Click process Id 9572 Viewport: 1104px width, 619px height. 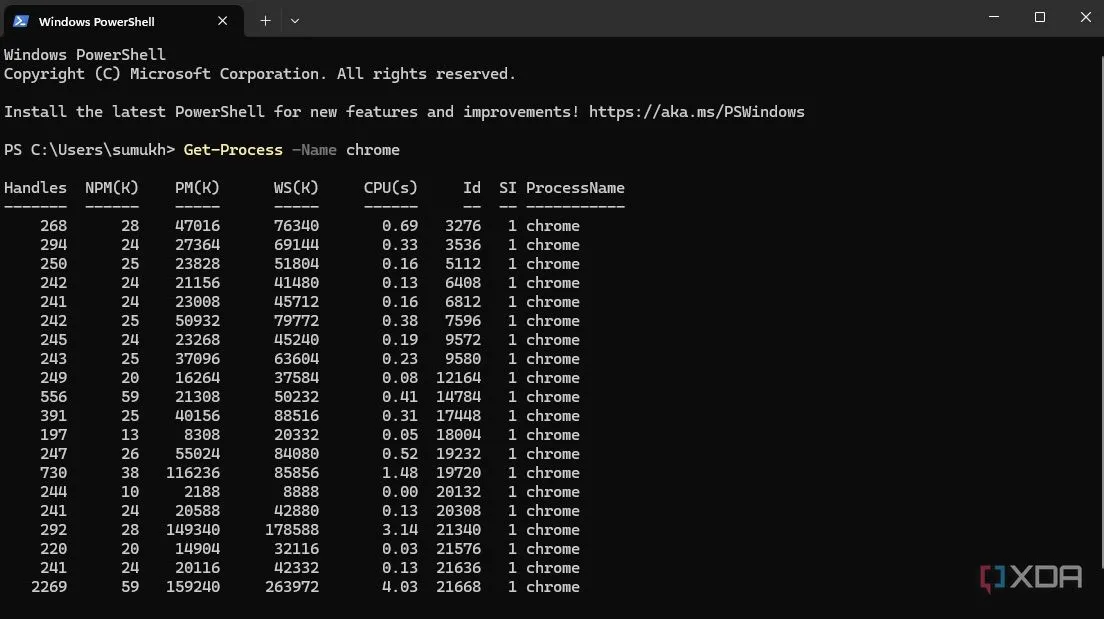pos(463,340)
